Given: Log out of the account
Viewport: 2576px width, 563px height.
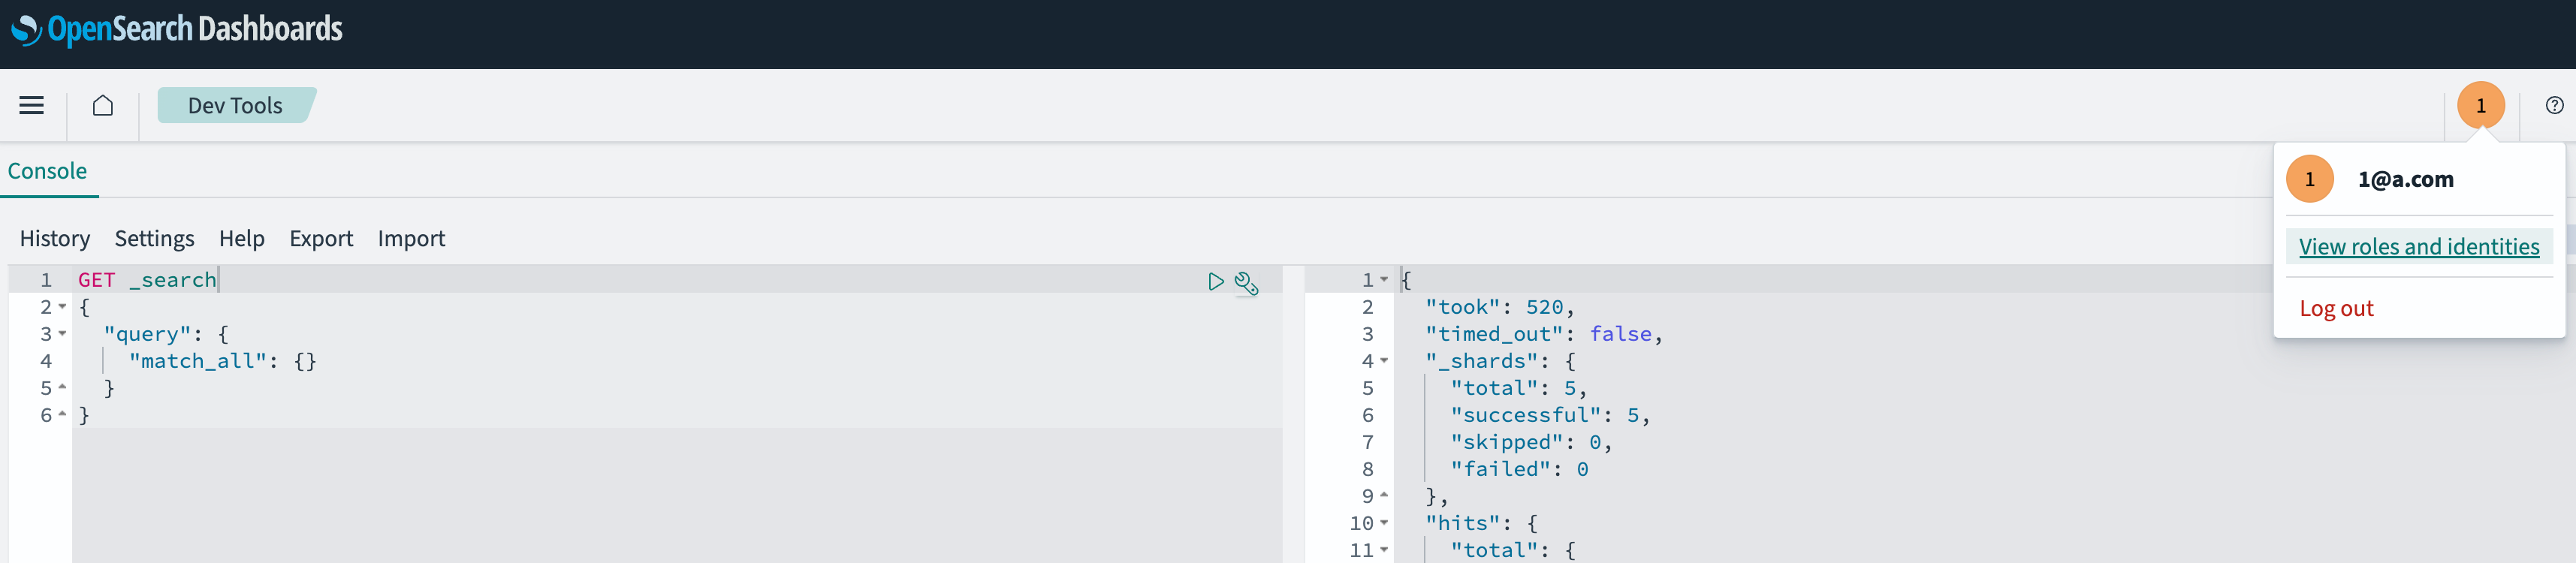Looking at the screenshot, I should 2336,309.
